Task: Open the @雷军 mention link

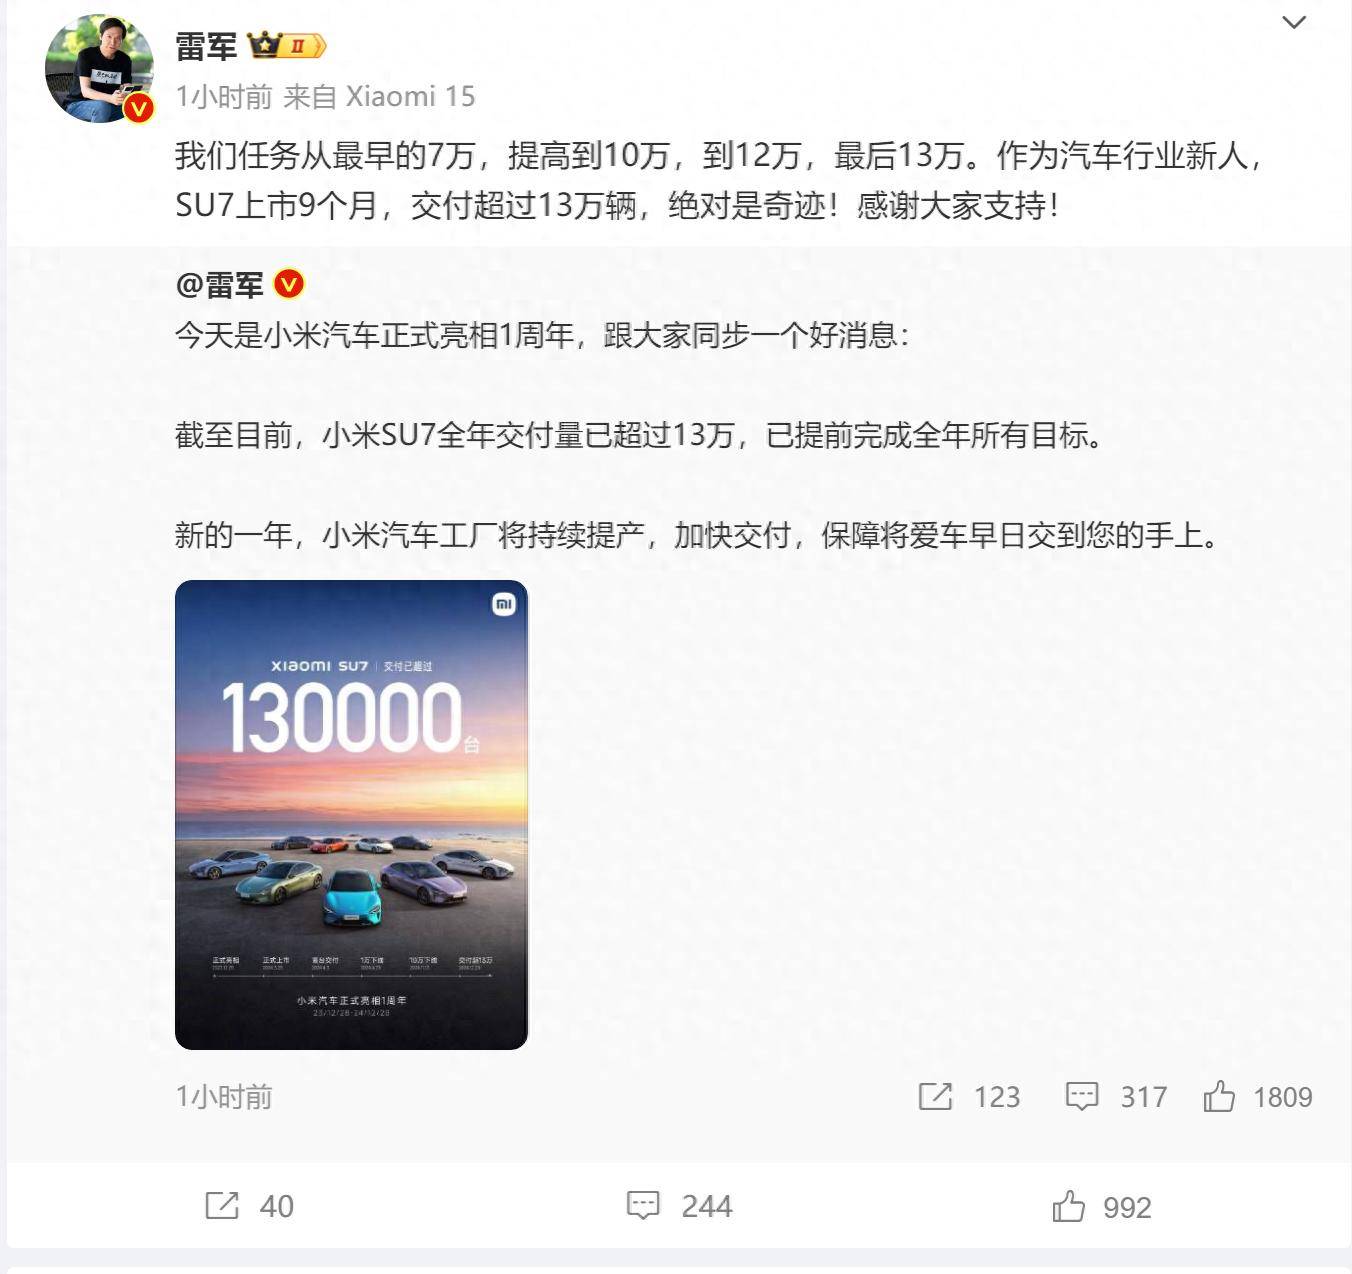Action: tap(219, 285)
